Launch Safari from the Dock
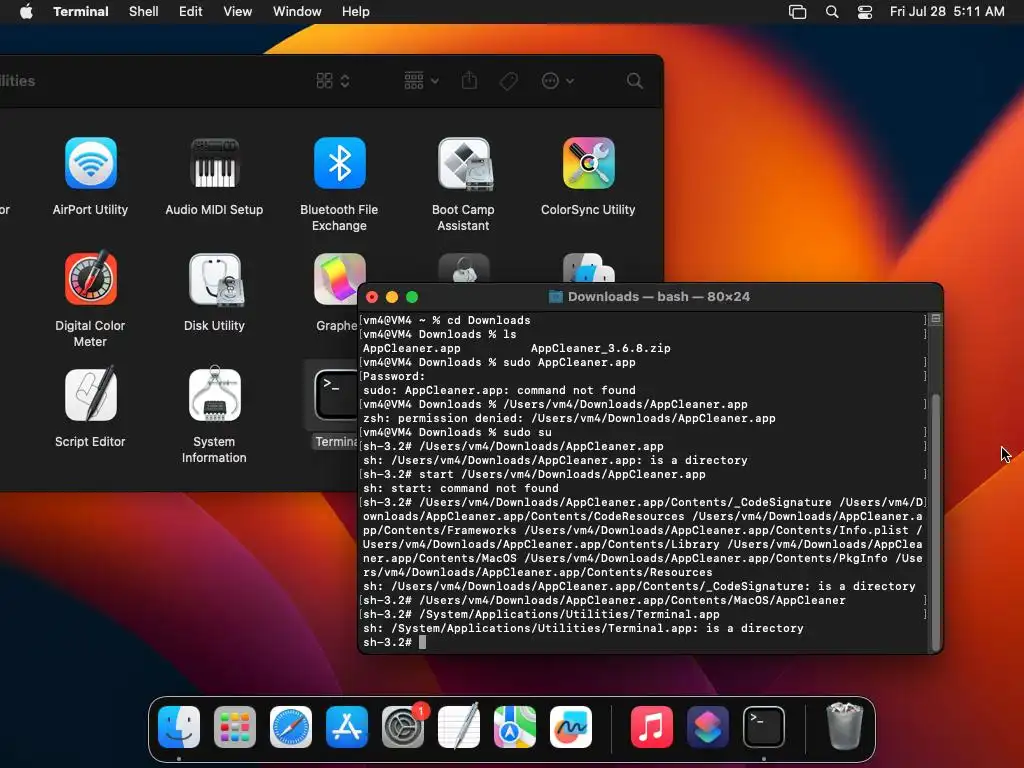The width and height of the screenshot is (1024, 768). tap(291, 727)
